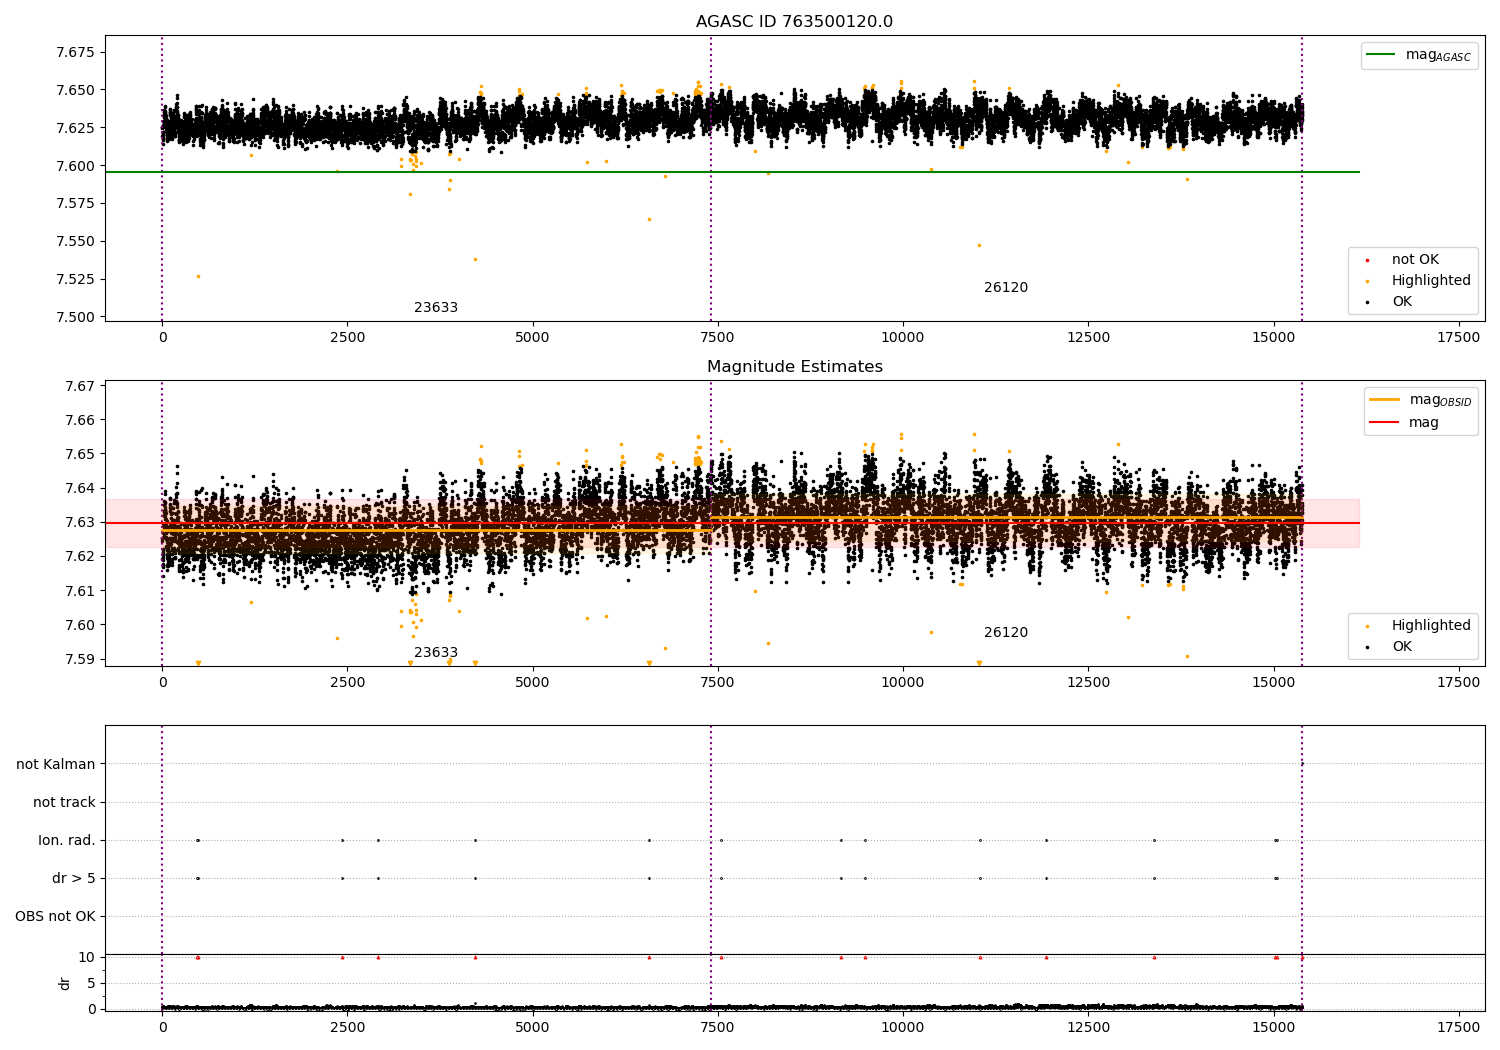1500x1050 pixels.
Task: Click the 10 tick on the dr axis
Action: (x=87, y=958)
